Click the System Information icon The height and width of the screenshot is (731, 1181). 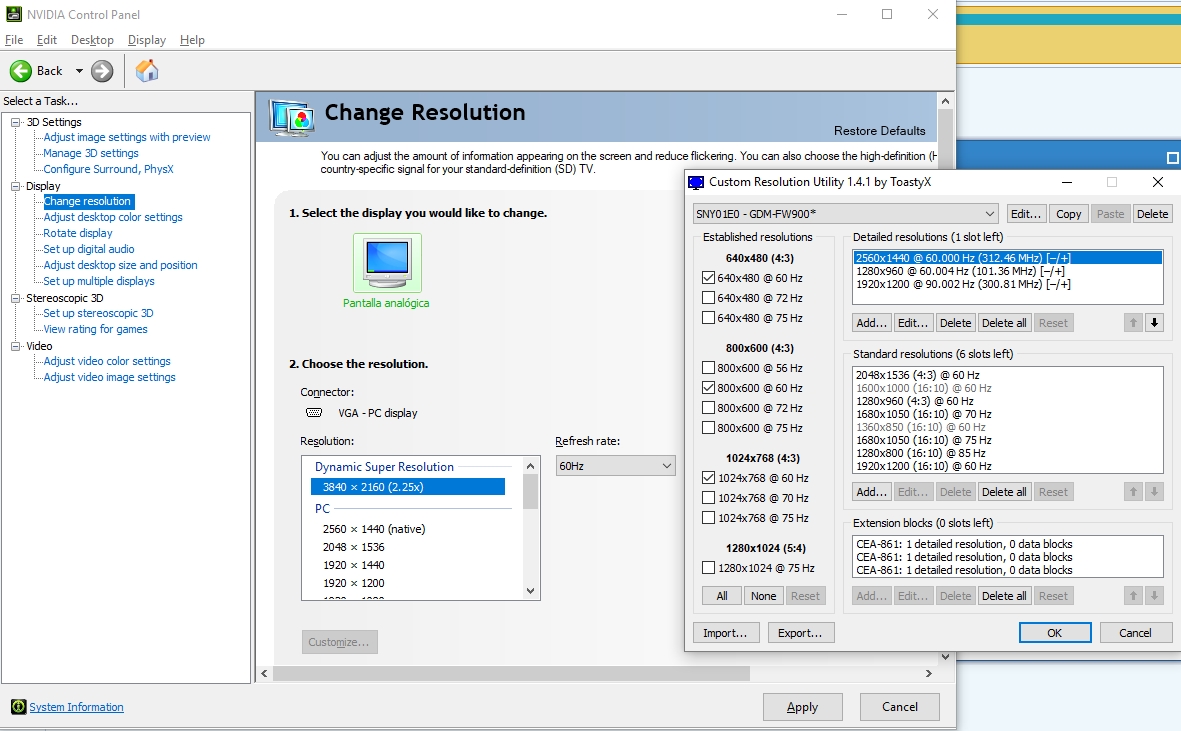(x=18, y=707)
